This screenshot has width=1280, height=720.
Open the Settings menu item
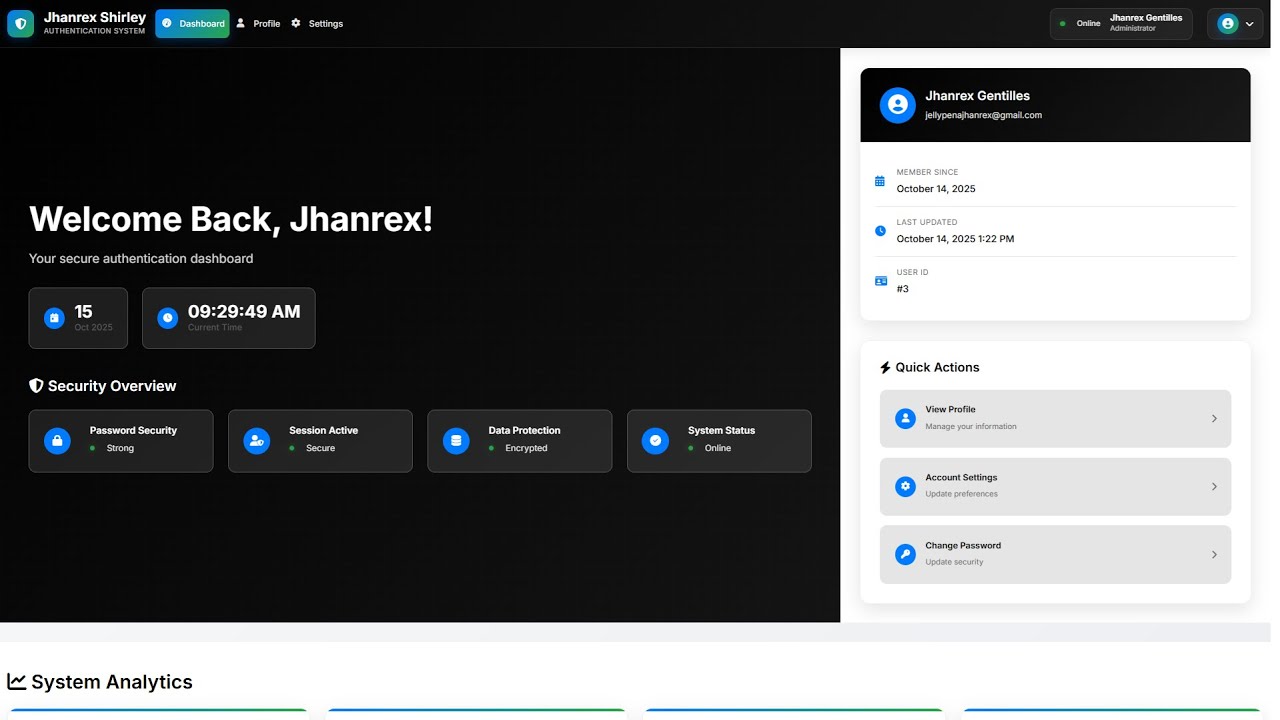tap(317, 23)
